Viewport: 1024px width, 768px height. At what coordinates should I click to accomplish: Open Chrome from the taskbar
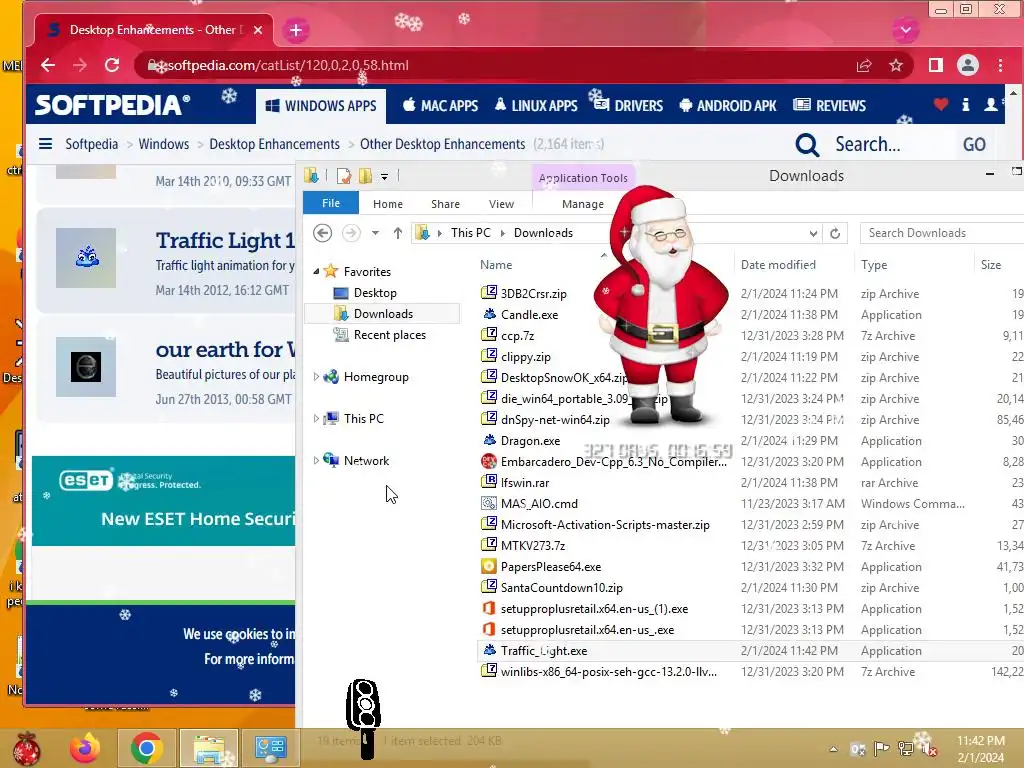146,748
